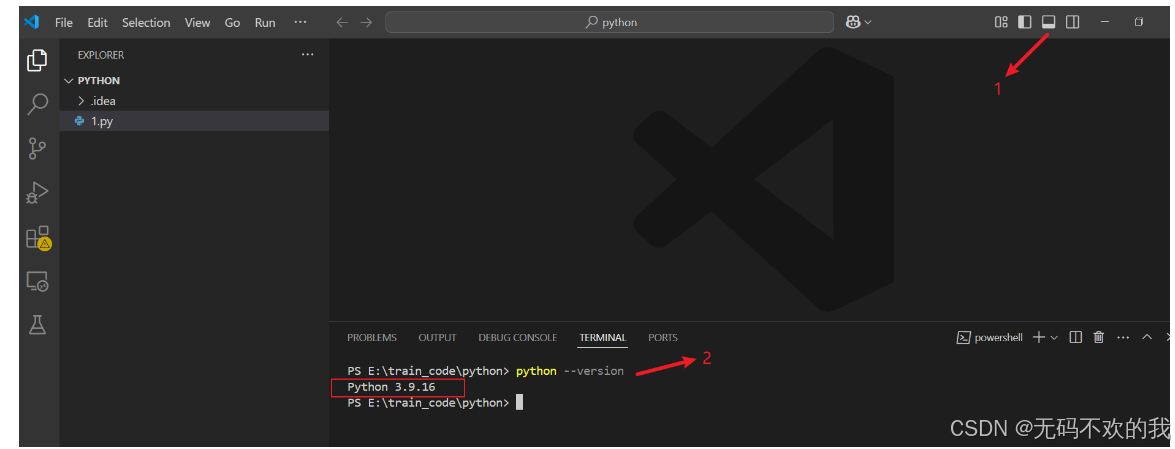This screenshot has height=449, width=1175.
Task: Kill the terminal with trash icon
Action: pyautogui.click(x=1099, y=337)
